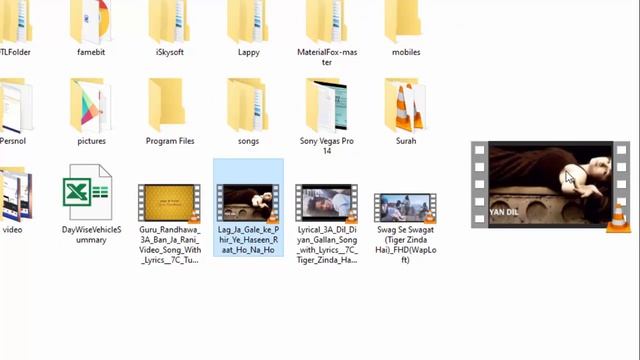Click the 'Sony Vegas Pro 14' name text

327,146
